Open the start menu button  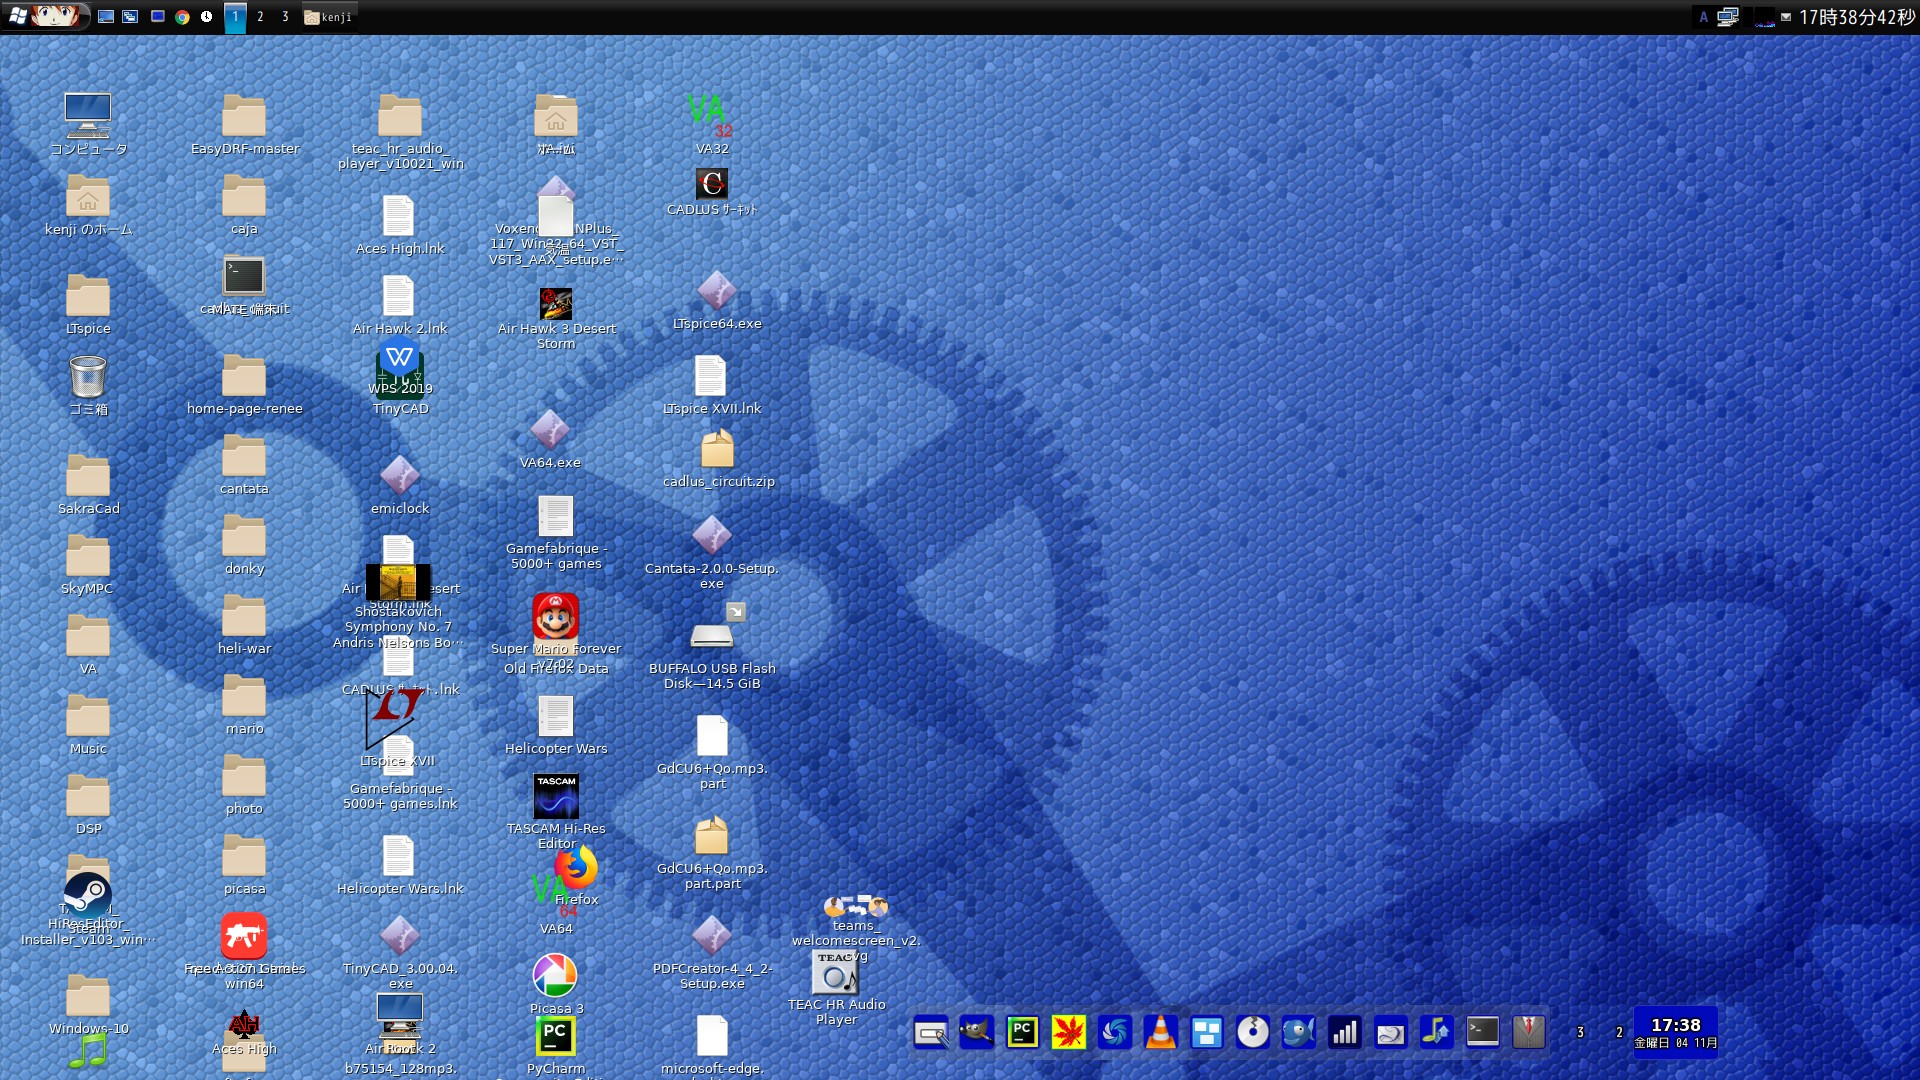[x=45, y=16]
